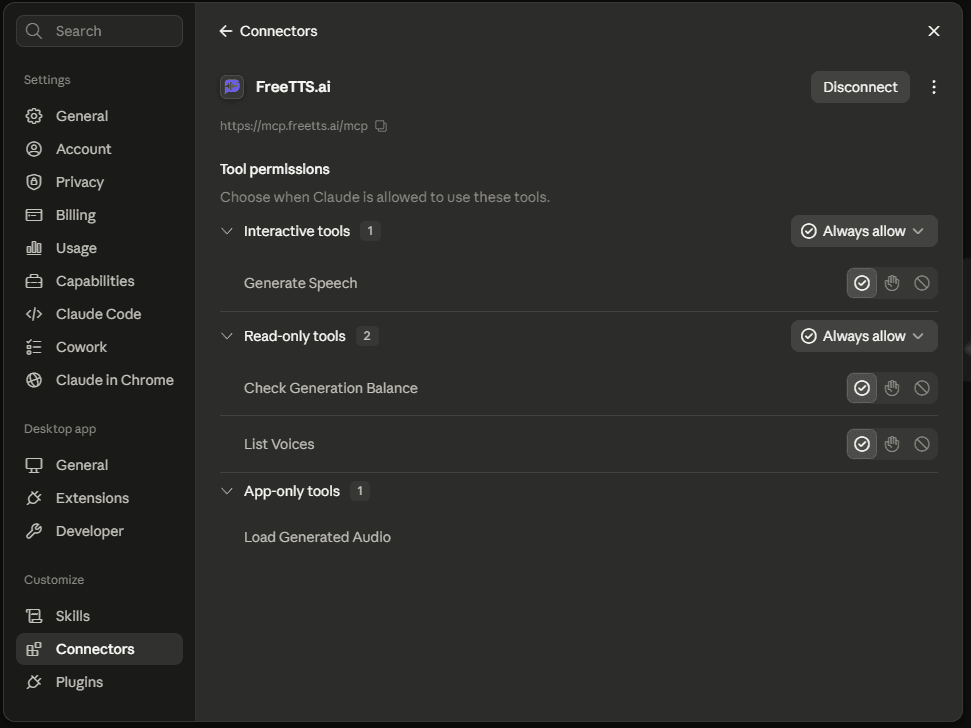Viewport: 971px width, 728px height.
Task: Open the Skills page
Action: click(99, 616)
